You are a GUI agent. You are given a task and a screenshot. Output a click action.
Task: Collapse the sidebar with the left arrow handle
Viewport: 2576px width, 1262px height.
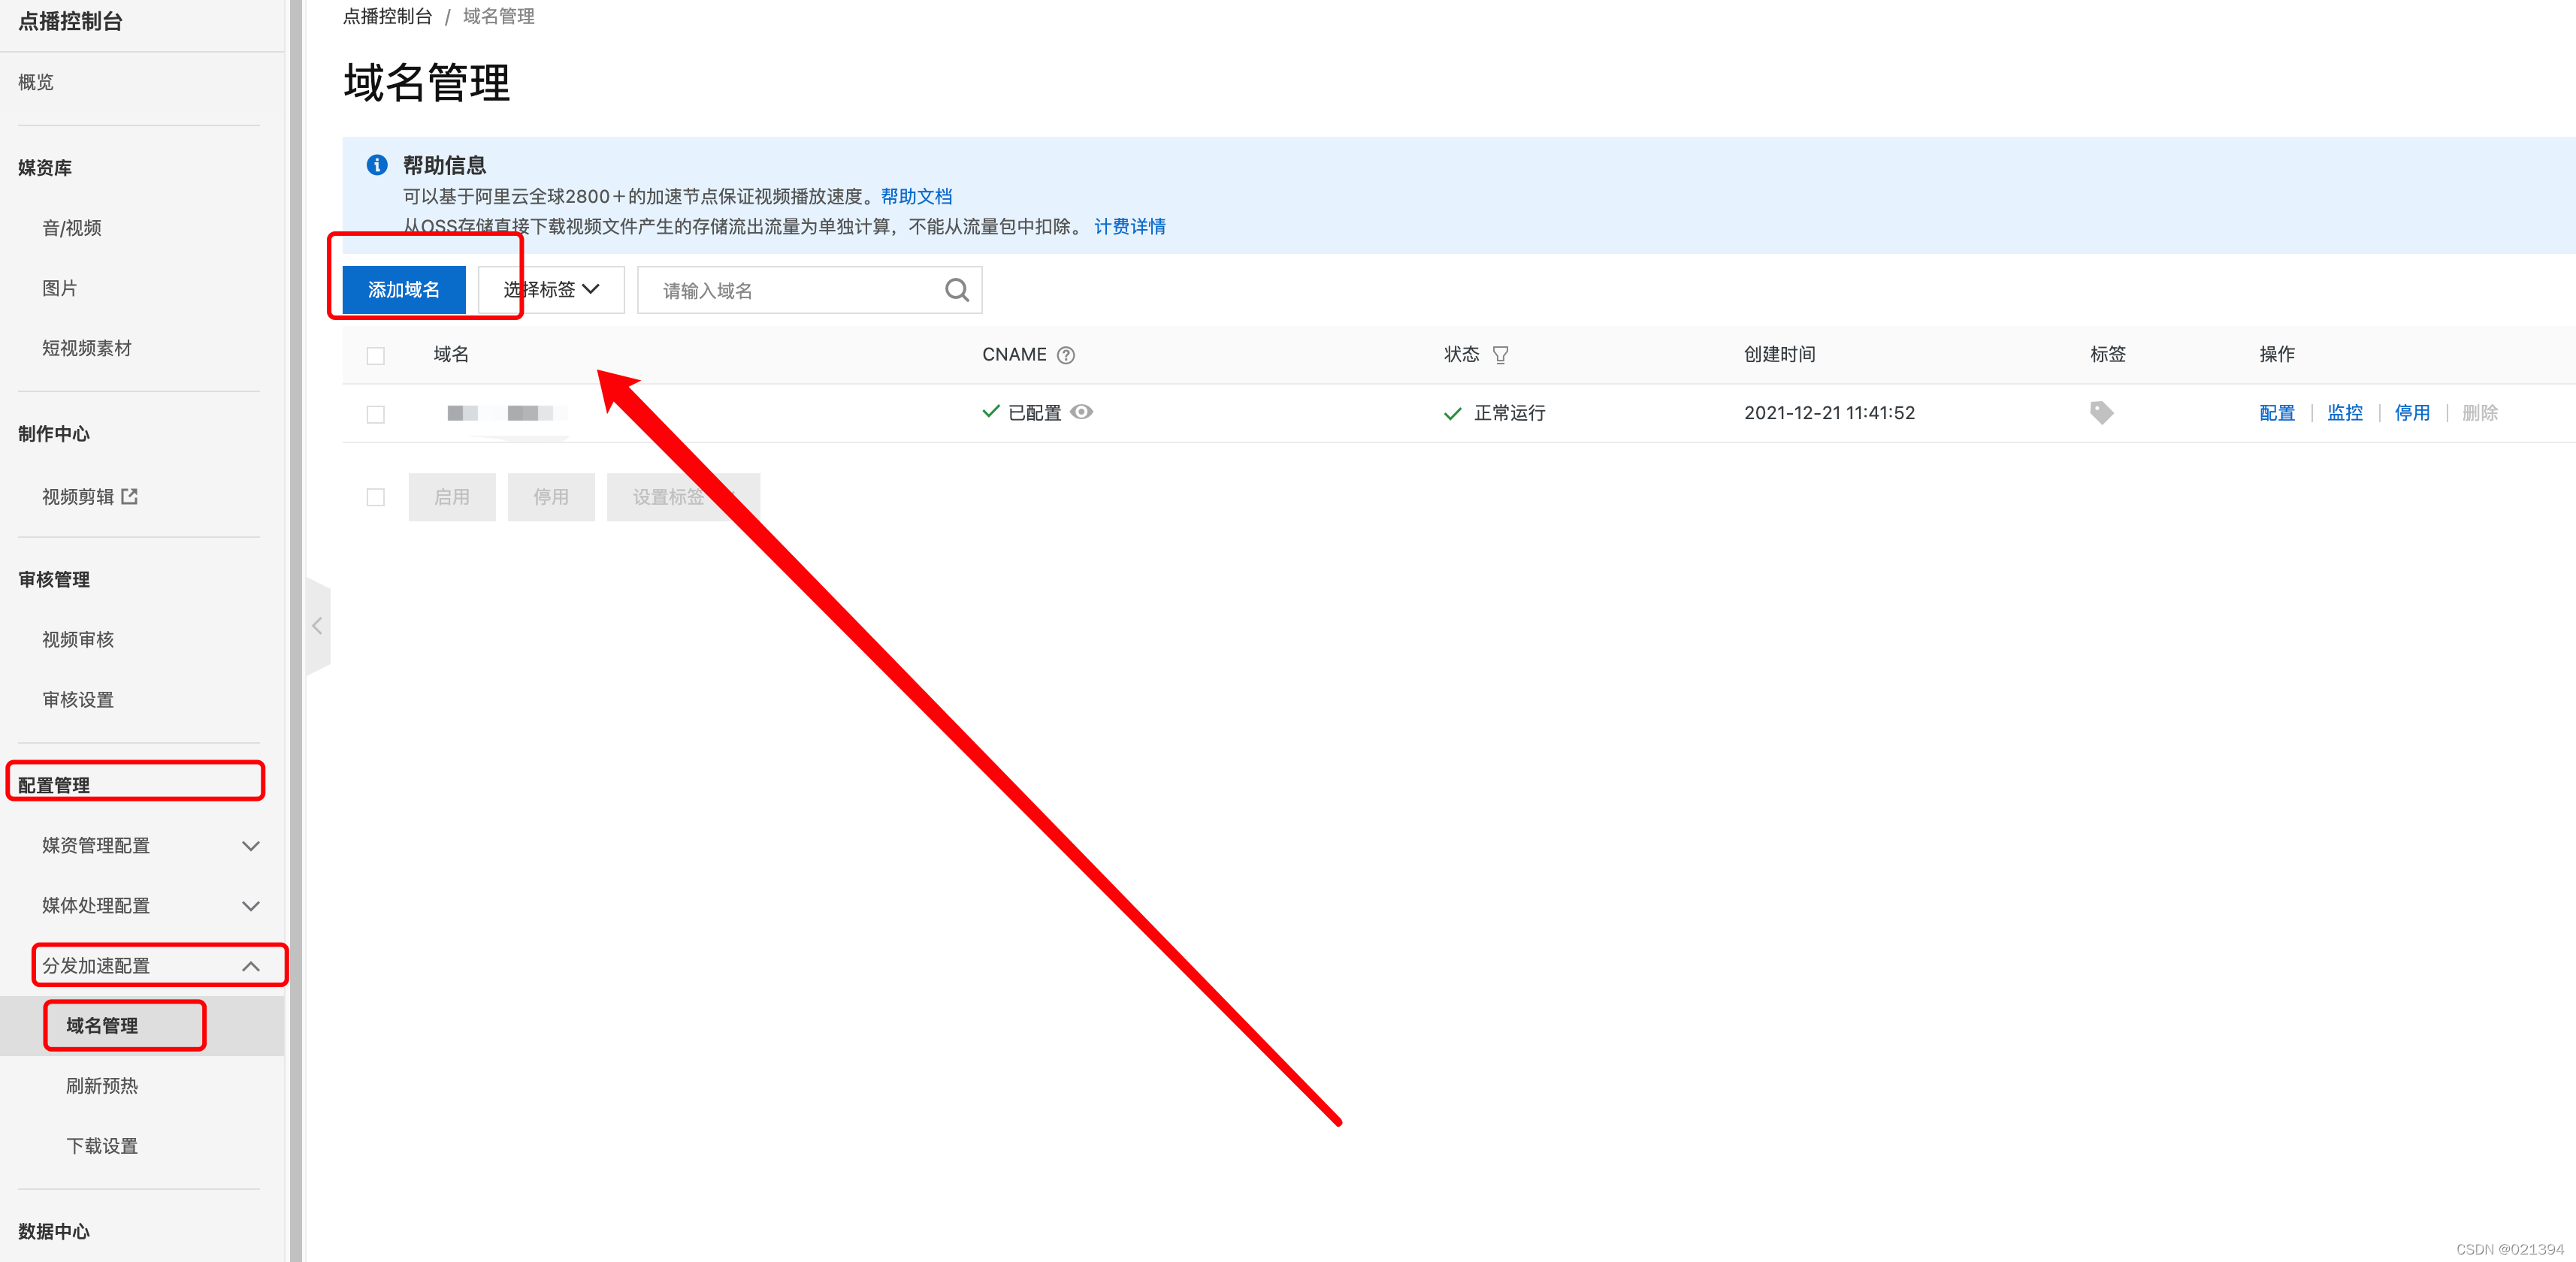coord(317,626)
